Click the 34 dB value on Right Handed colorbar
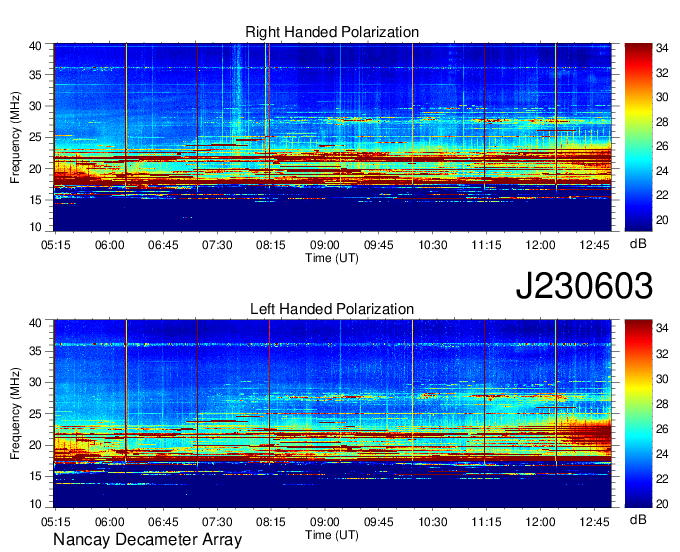The height and width of the screenshot is (552, 680). point(662,49)
